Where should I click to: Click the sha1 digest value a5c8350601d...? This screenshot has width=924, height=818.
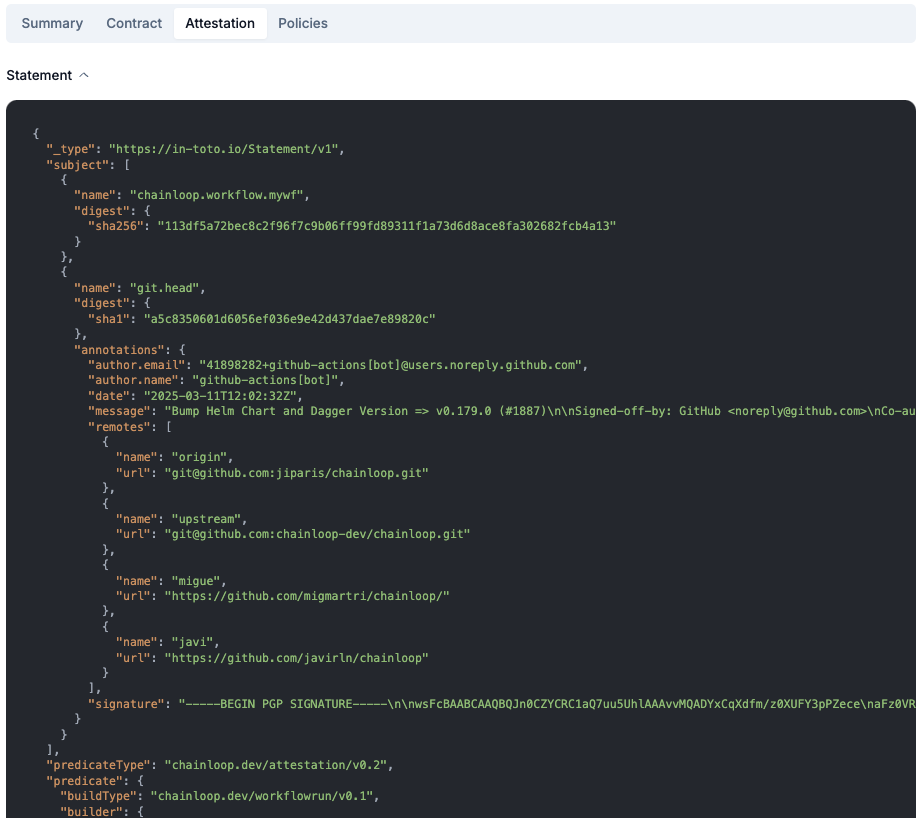click(289, 319)
